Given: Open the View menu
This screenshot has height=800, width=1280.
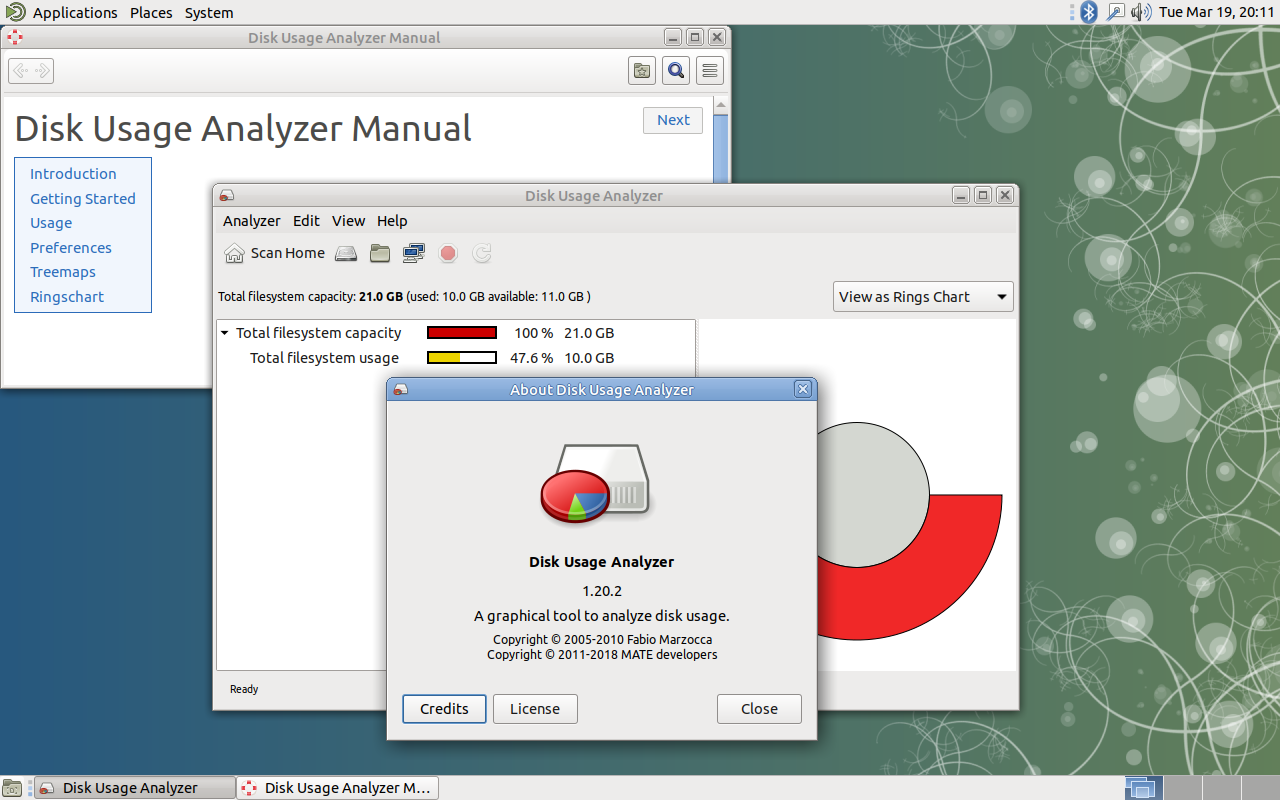Looking at the screenshot, I should click(349, 221).
